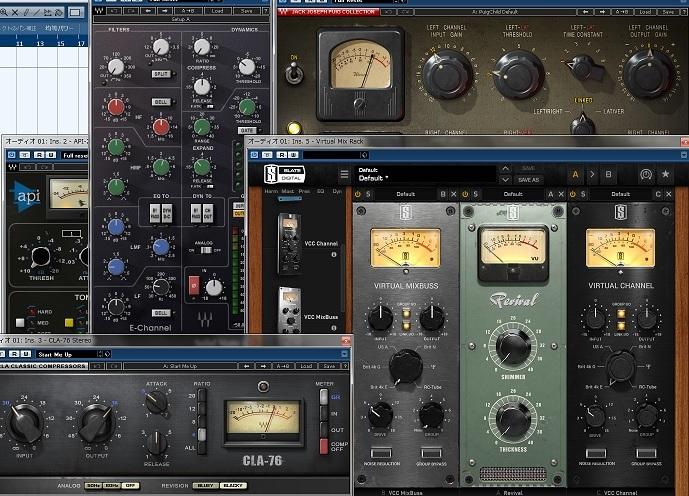
Task: Solo the Virtual Mixbuss module
Action: [368, 194]
